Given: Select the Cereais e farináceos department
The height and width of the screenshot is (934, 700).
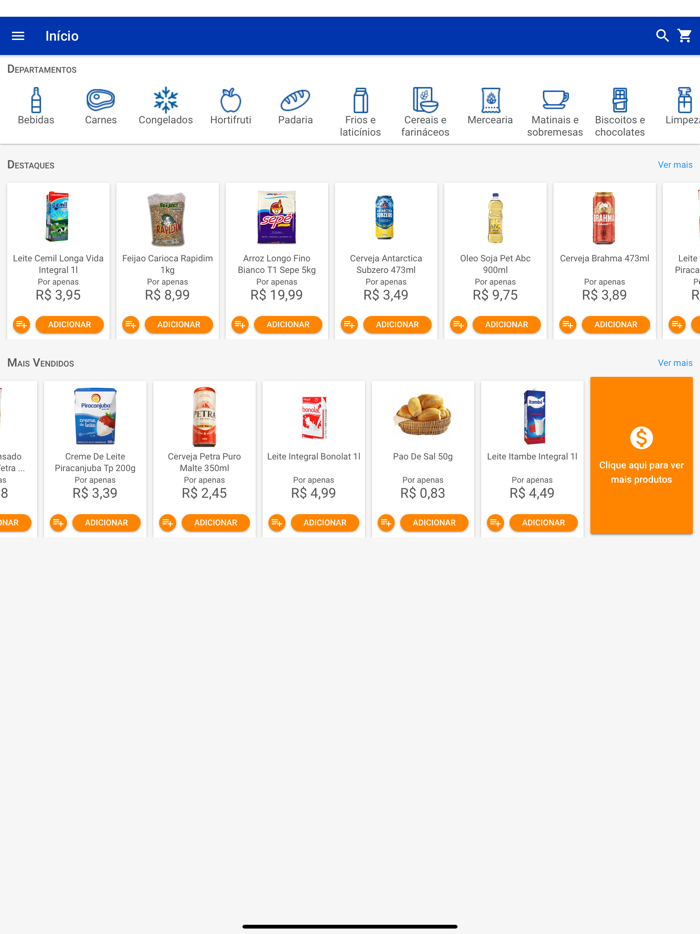Looking at the screenshot, I should click(x=425, y=112).
